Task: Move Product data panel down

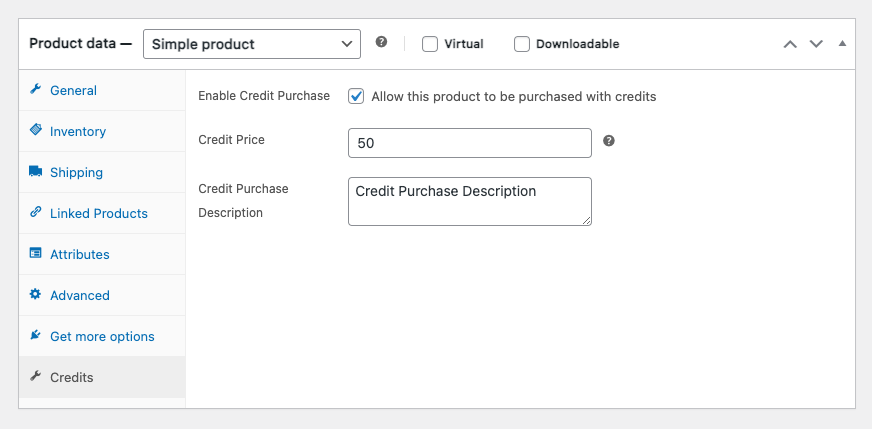Action: [x=816, y=44]
